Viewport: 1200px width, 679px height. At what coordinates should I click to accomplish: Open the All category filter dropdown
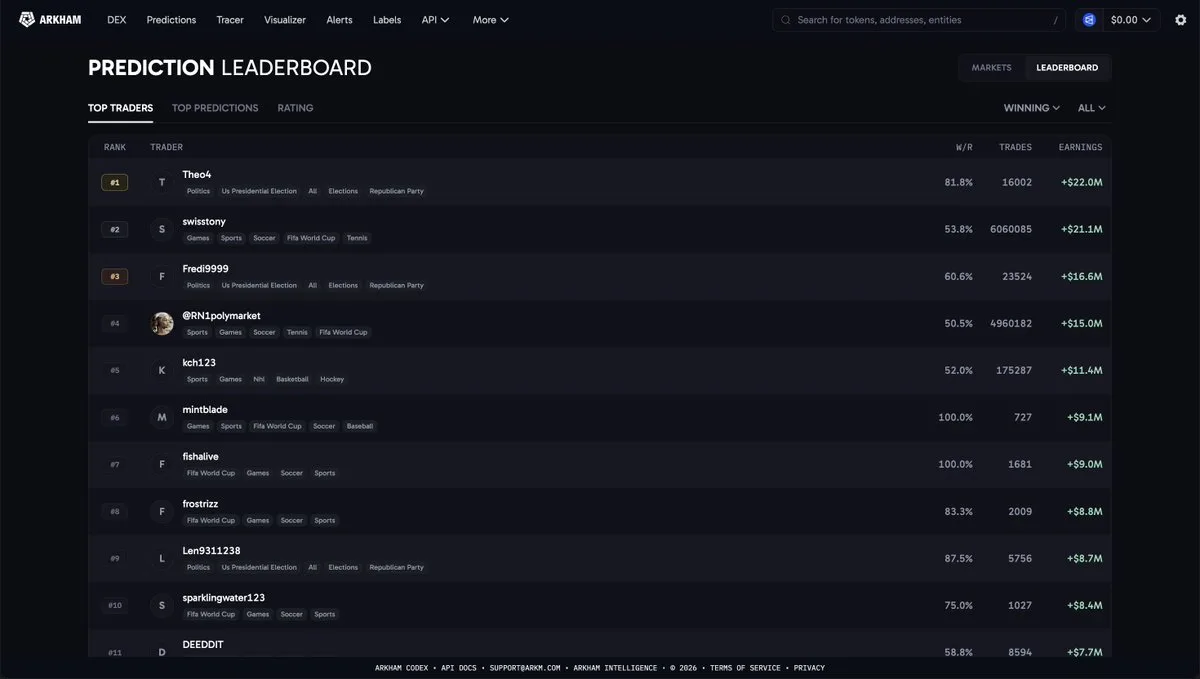click(x=1092, y=108)
